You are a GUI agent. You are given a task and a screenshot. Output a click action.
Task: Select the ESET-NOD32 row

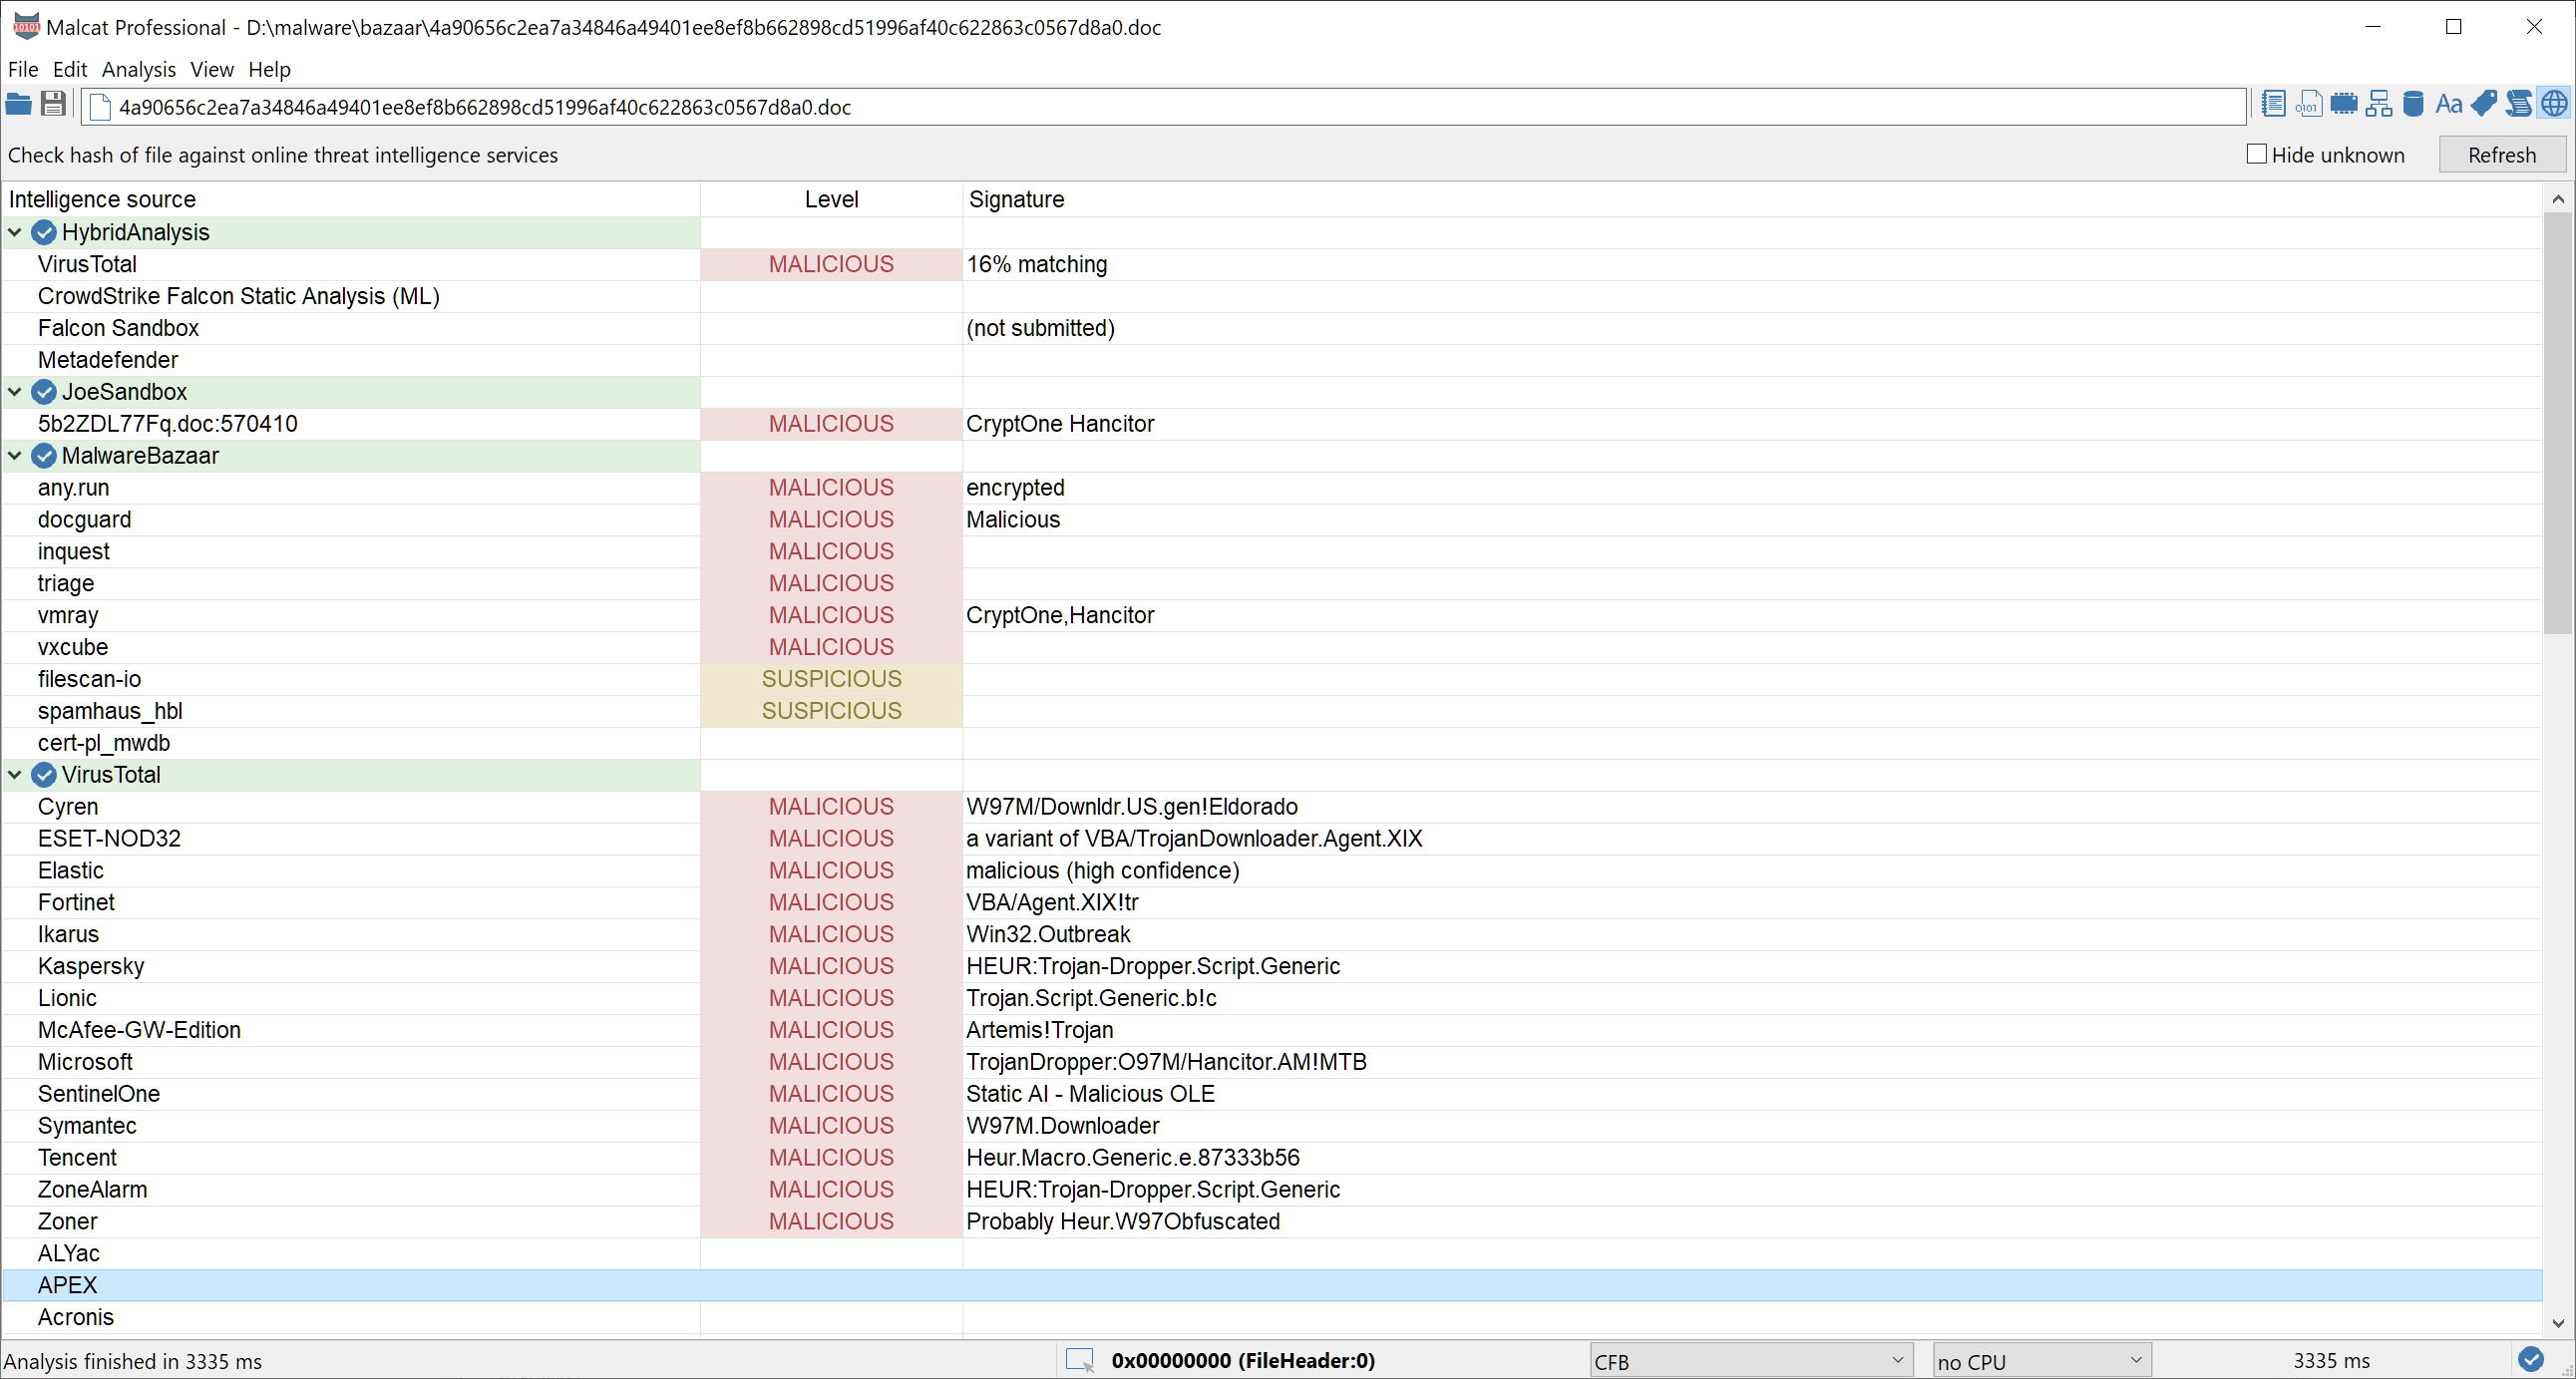point(1272,839)
